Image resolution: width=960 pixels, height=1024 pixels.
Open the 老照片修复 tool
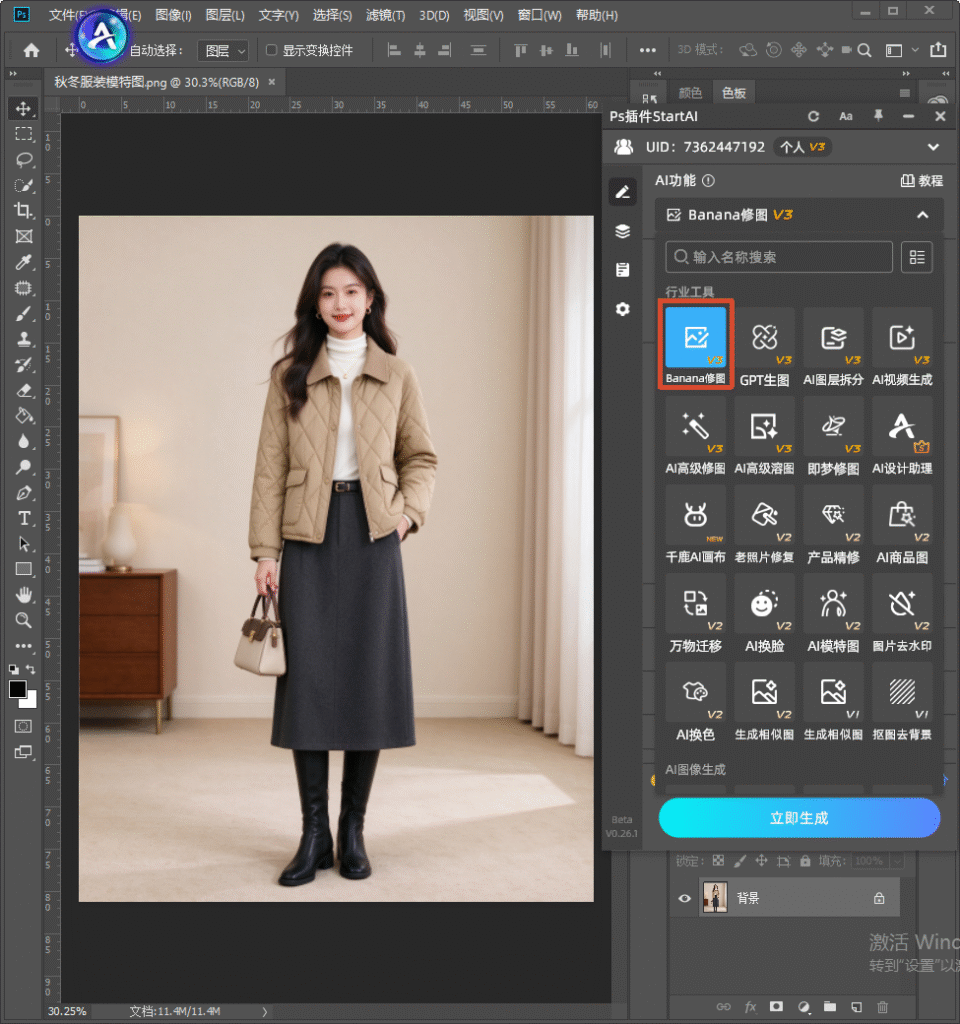tap(764, 525)
